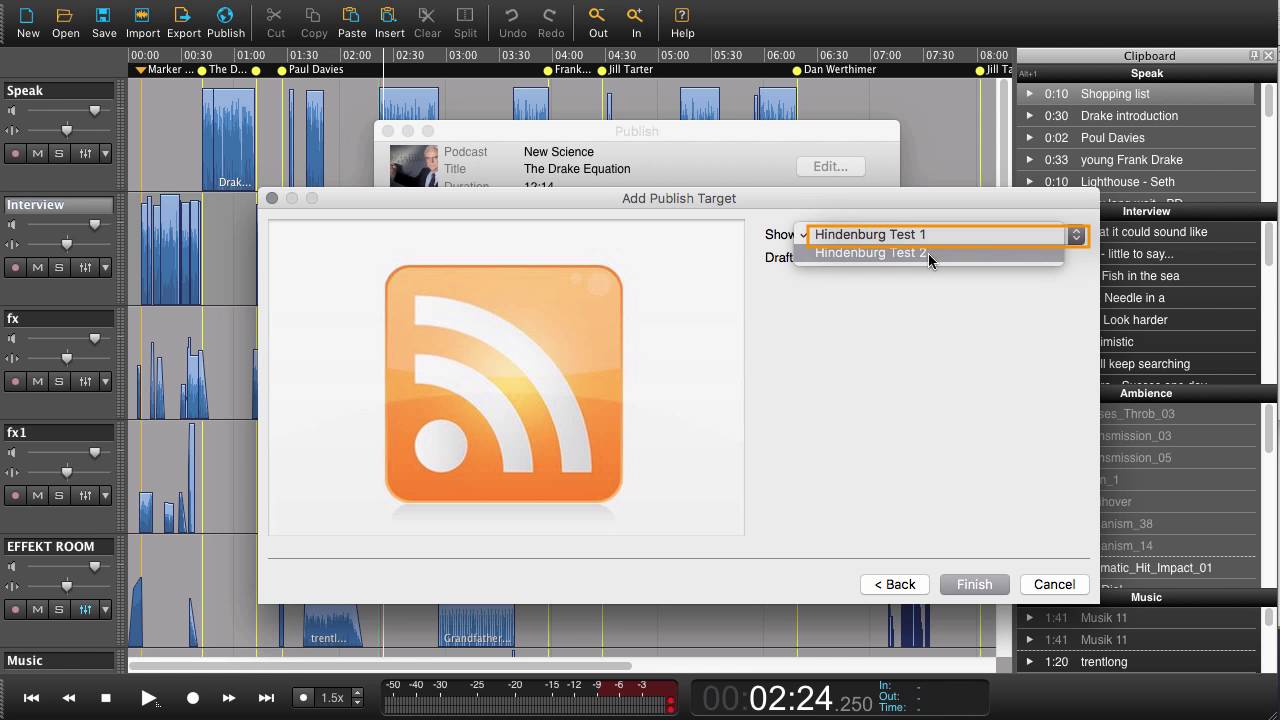The image size is (1280, 720).
Task: Click the Finish button
Action: (974, 584)
